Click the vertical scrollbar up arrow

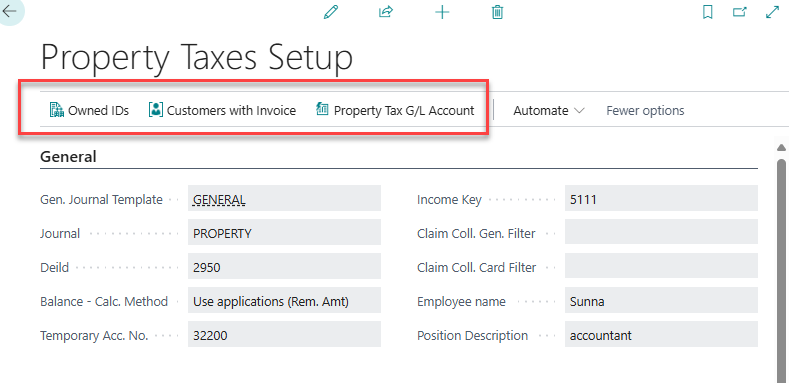[x=782, y=148]
